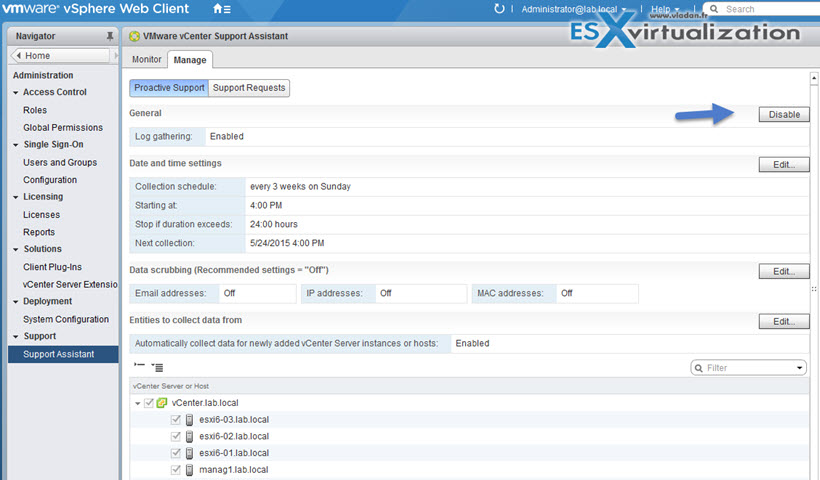
Task: Open Client Plug-Ins
Action: click(x=52, y=267)
